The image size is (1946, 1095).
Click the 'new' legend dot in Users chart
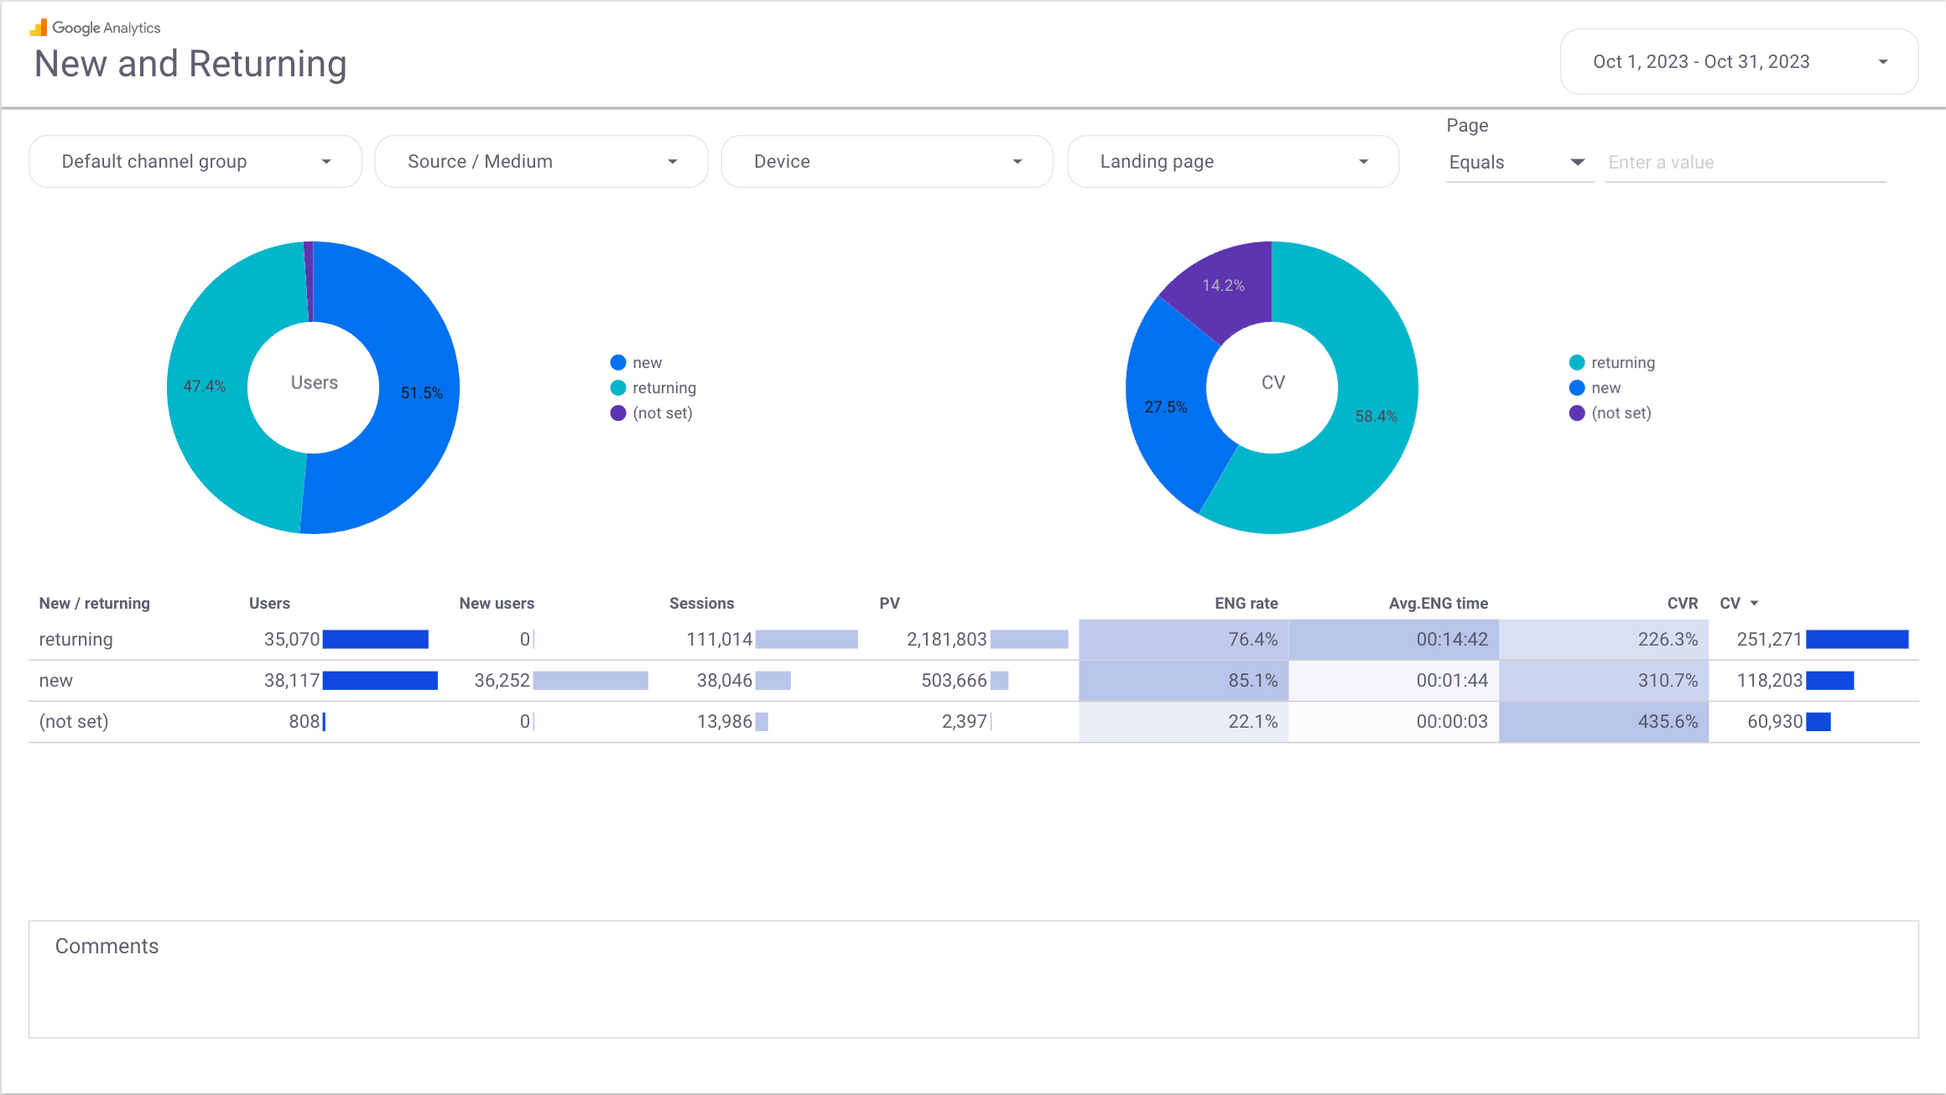click(618, 363)
